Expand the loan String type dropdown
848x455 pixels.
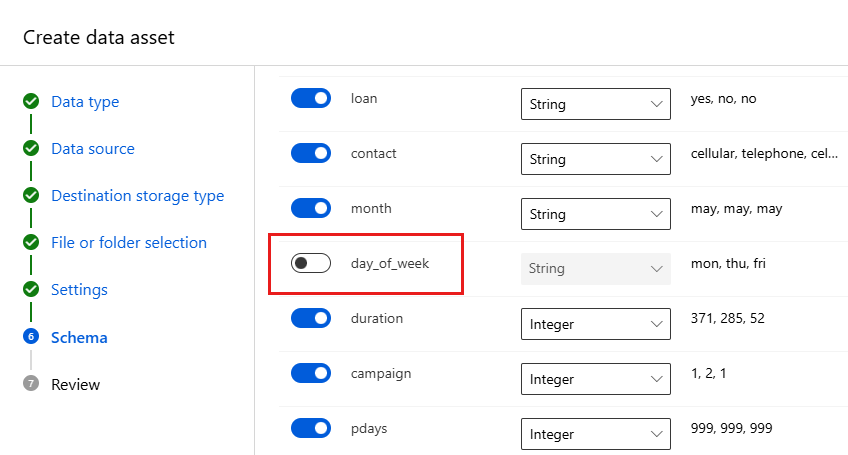click(x=596, y=104)
